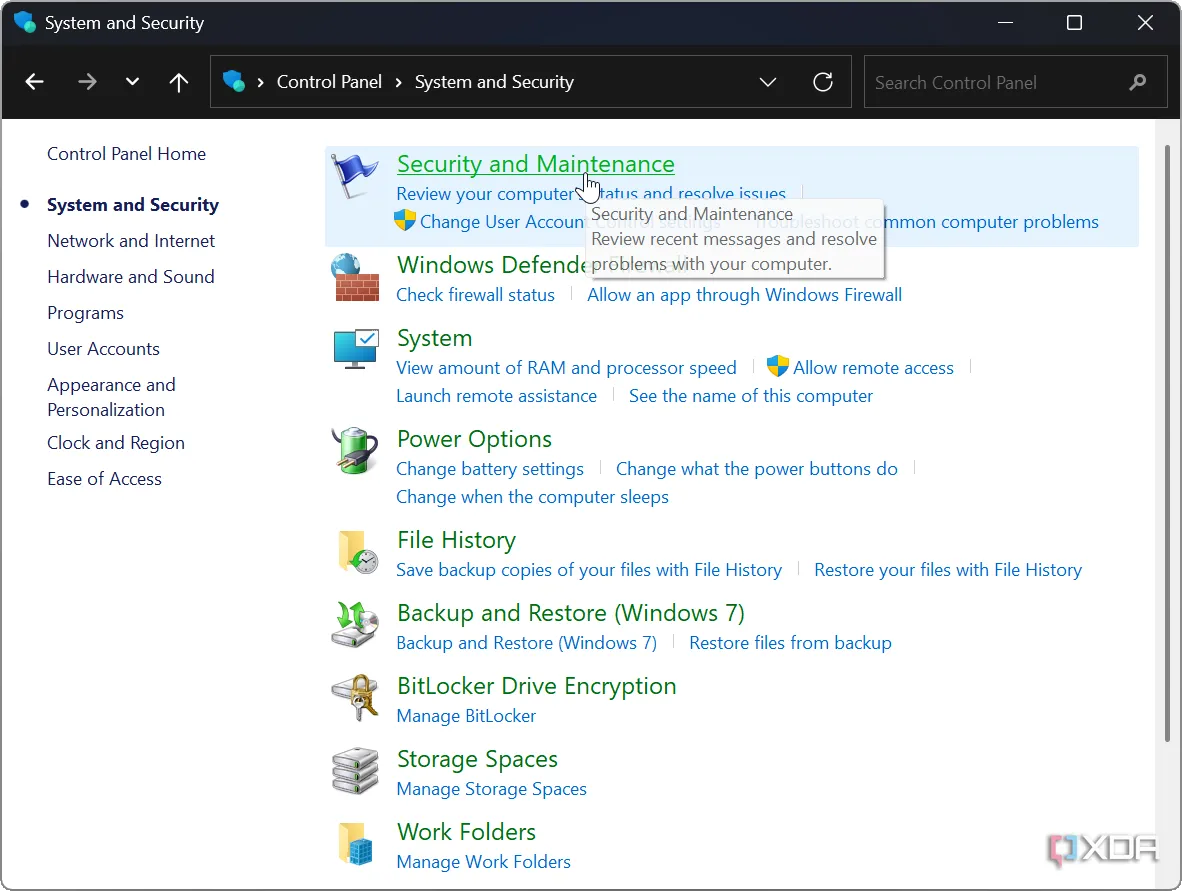Go back with the left arrow button
Image resolution: width=1182 pixels, height=891 pixels.
(35, 81)
